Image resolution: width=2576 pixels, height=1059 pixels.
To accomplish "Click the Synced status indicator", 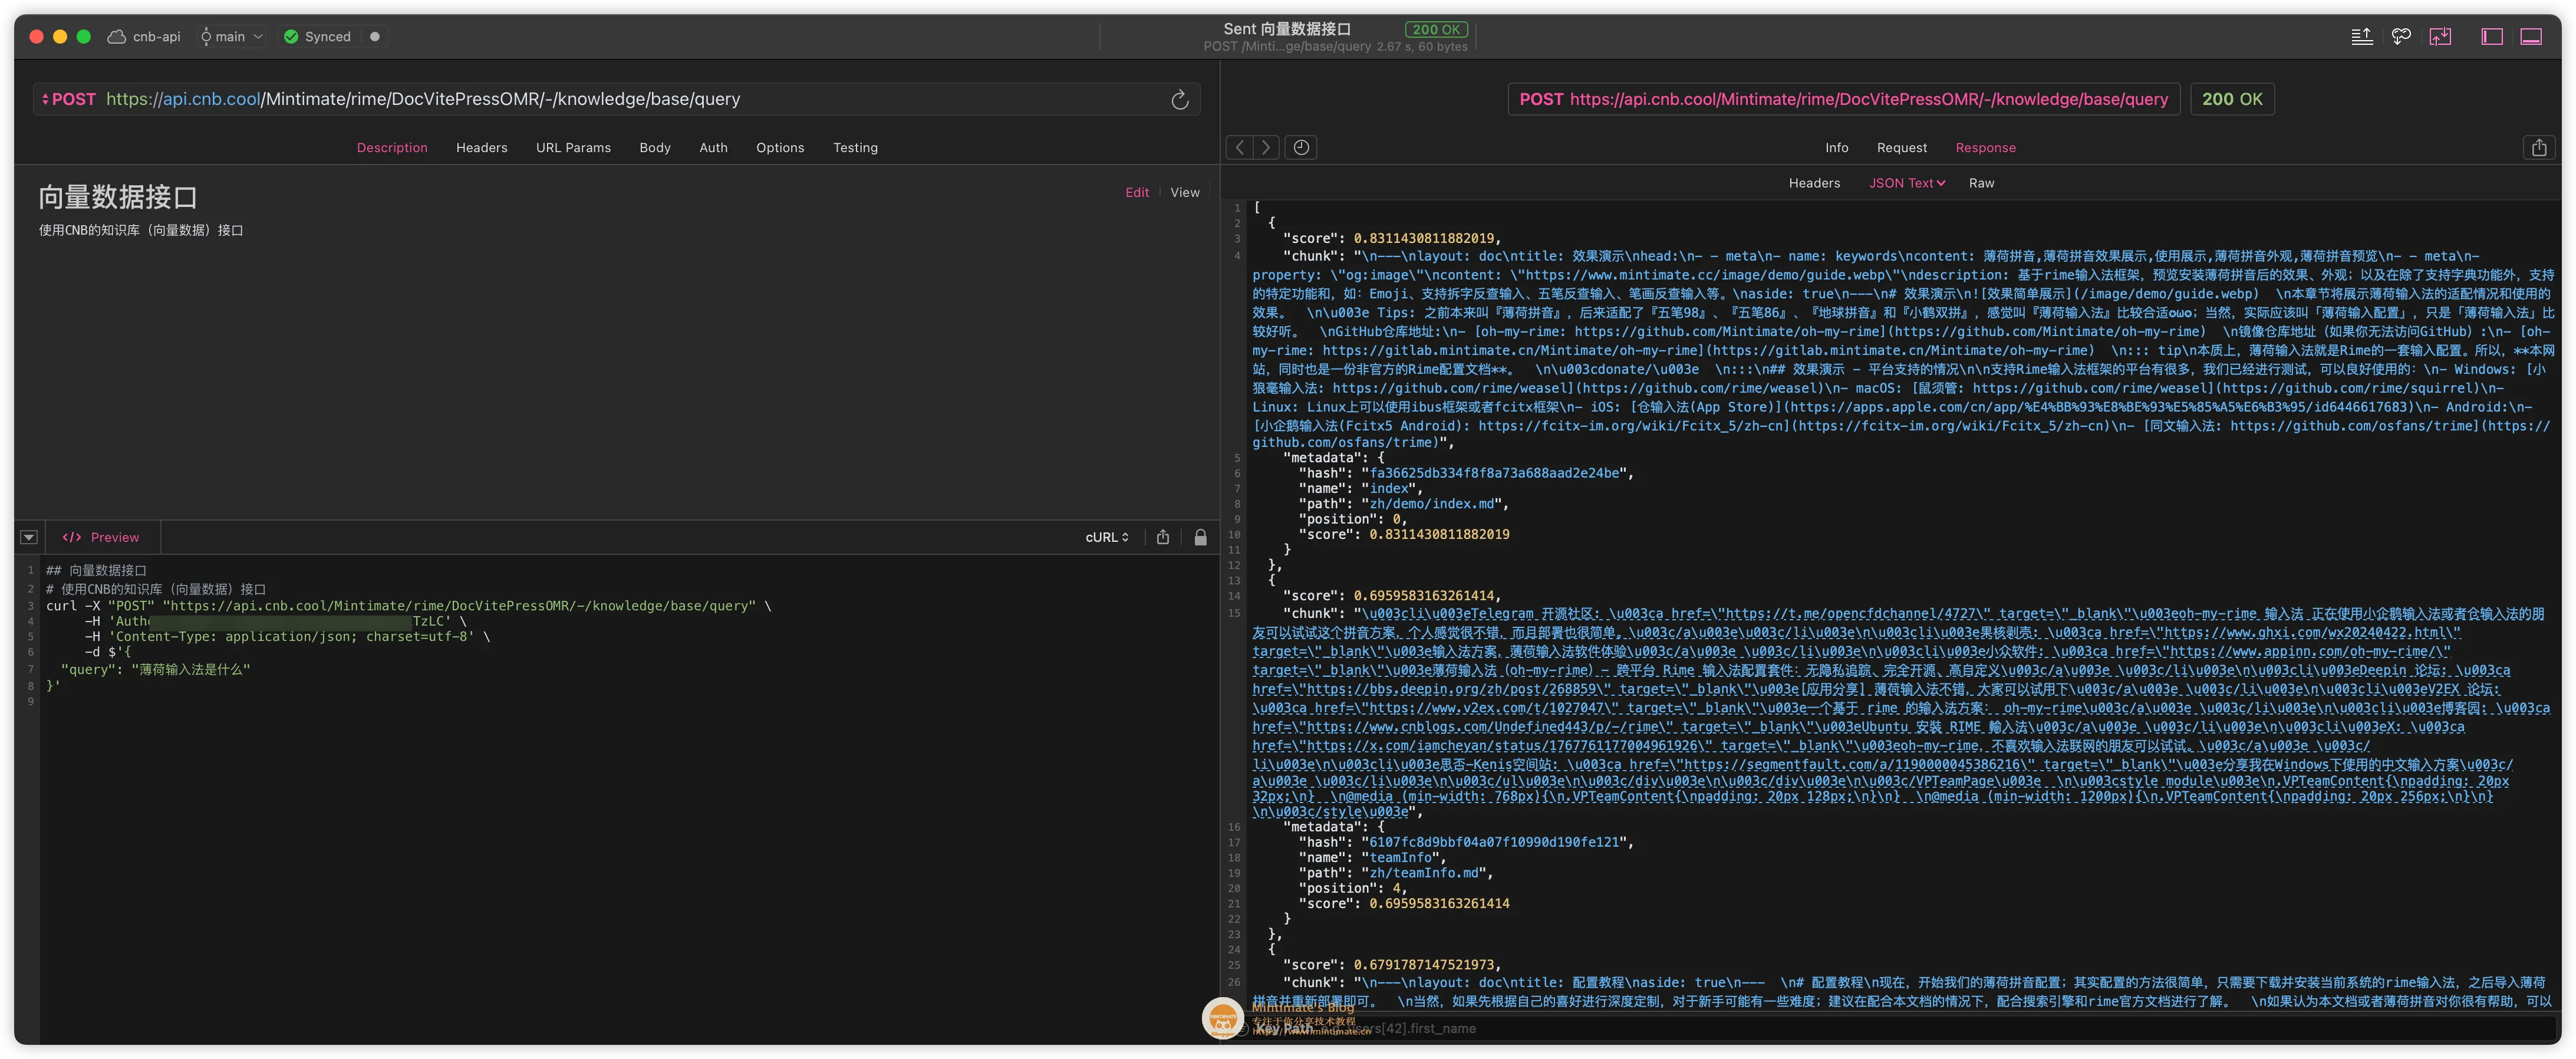I will 317,37.
